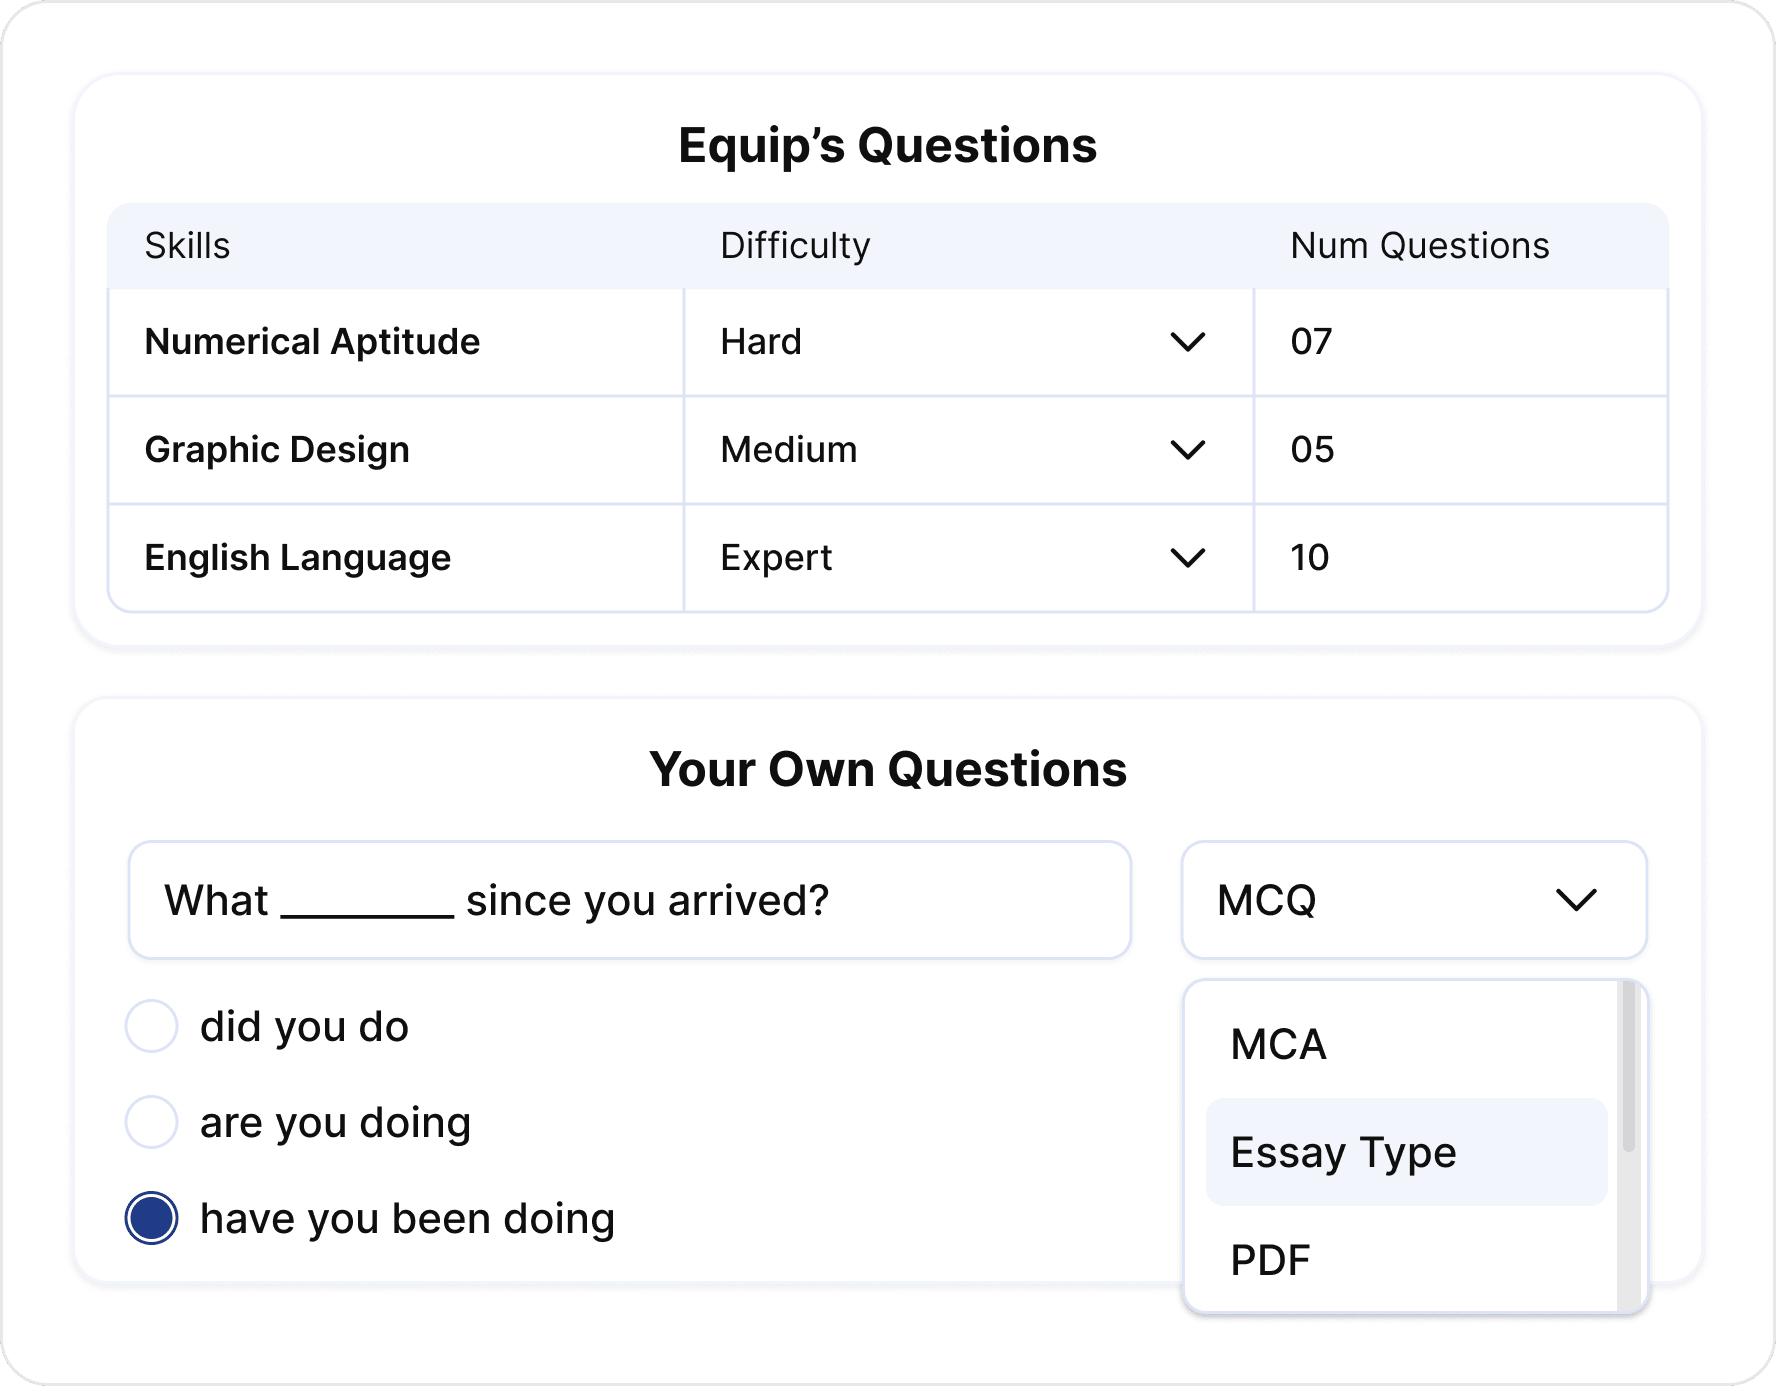Select the 'did you do' answer option
Image resolution: width=1776 pixels, height=1386 pixels.
[151, 1024]
